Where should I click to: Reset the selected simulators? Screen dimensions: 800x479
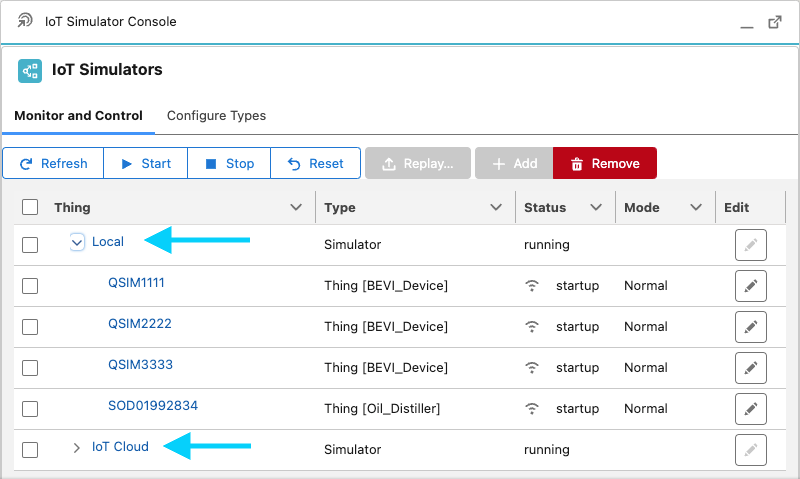click(315, 163)
